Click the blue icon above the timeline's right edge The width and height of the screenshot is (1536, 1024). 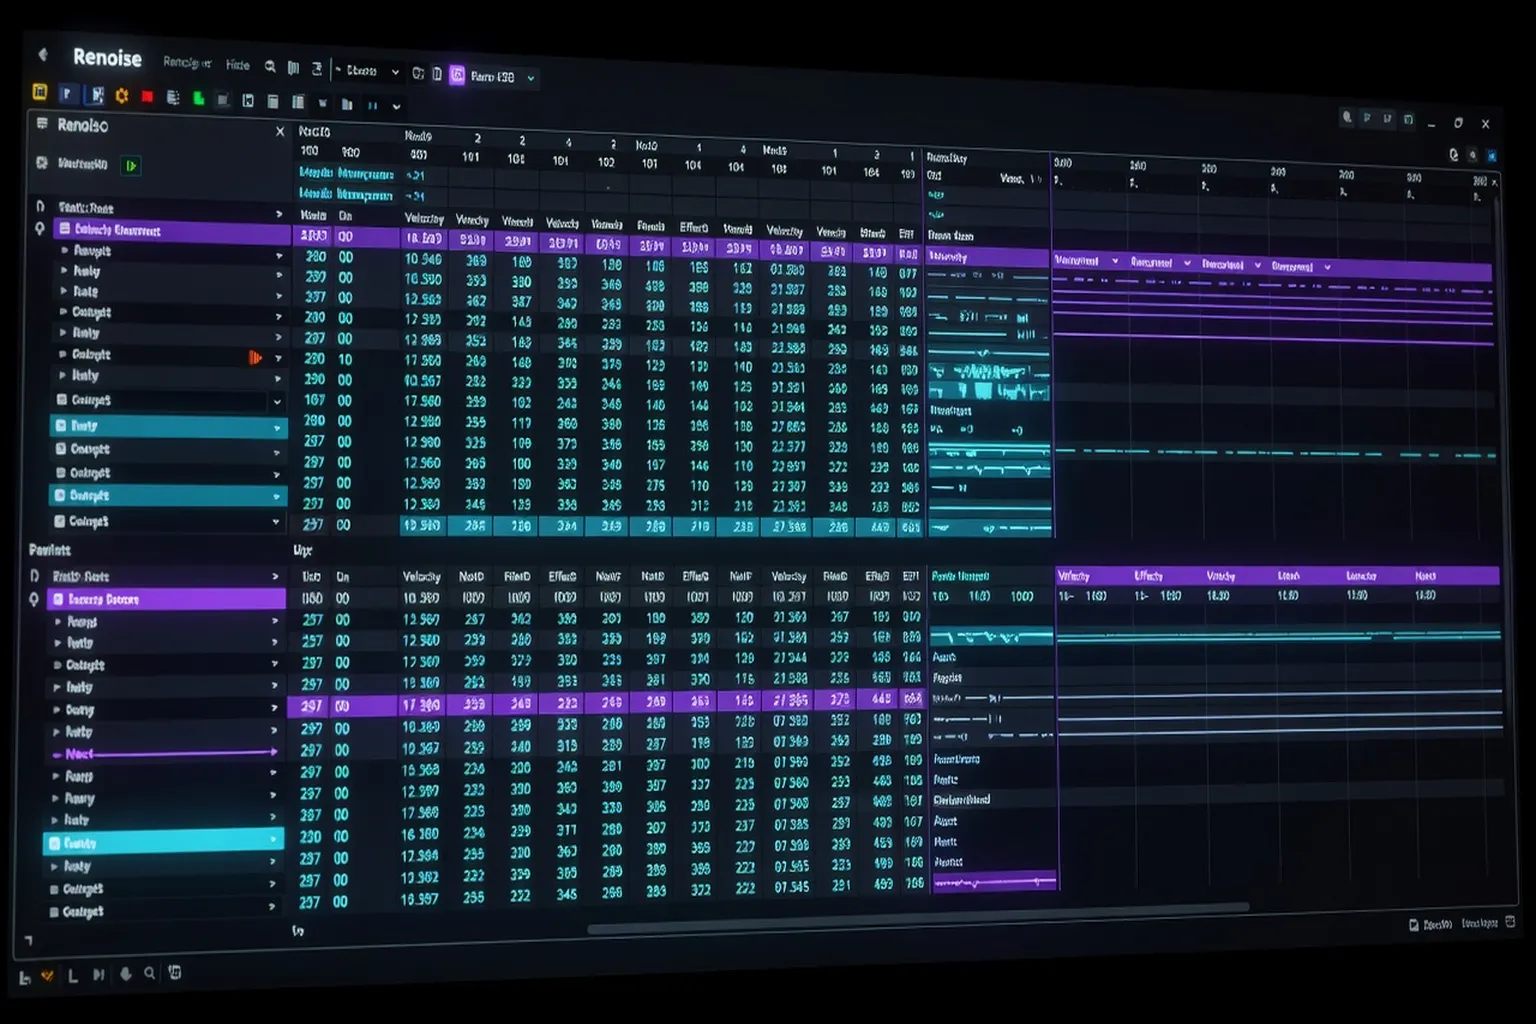[x=1492, y=157]
